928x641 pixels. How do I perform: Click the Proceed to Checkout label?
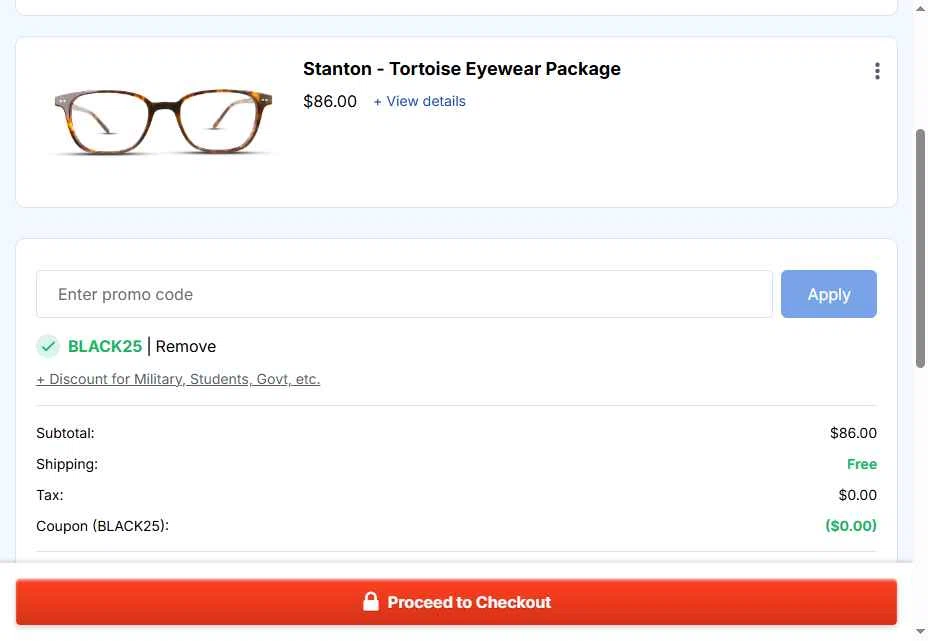pos(469,602)
